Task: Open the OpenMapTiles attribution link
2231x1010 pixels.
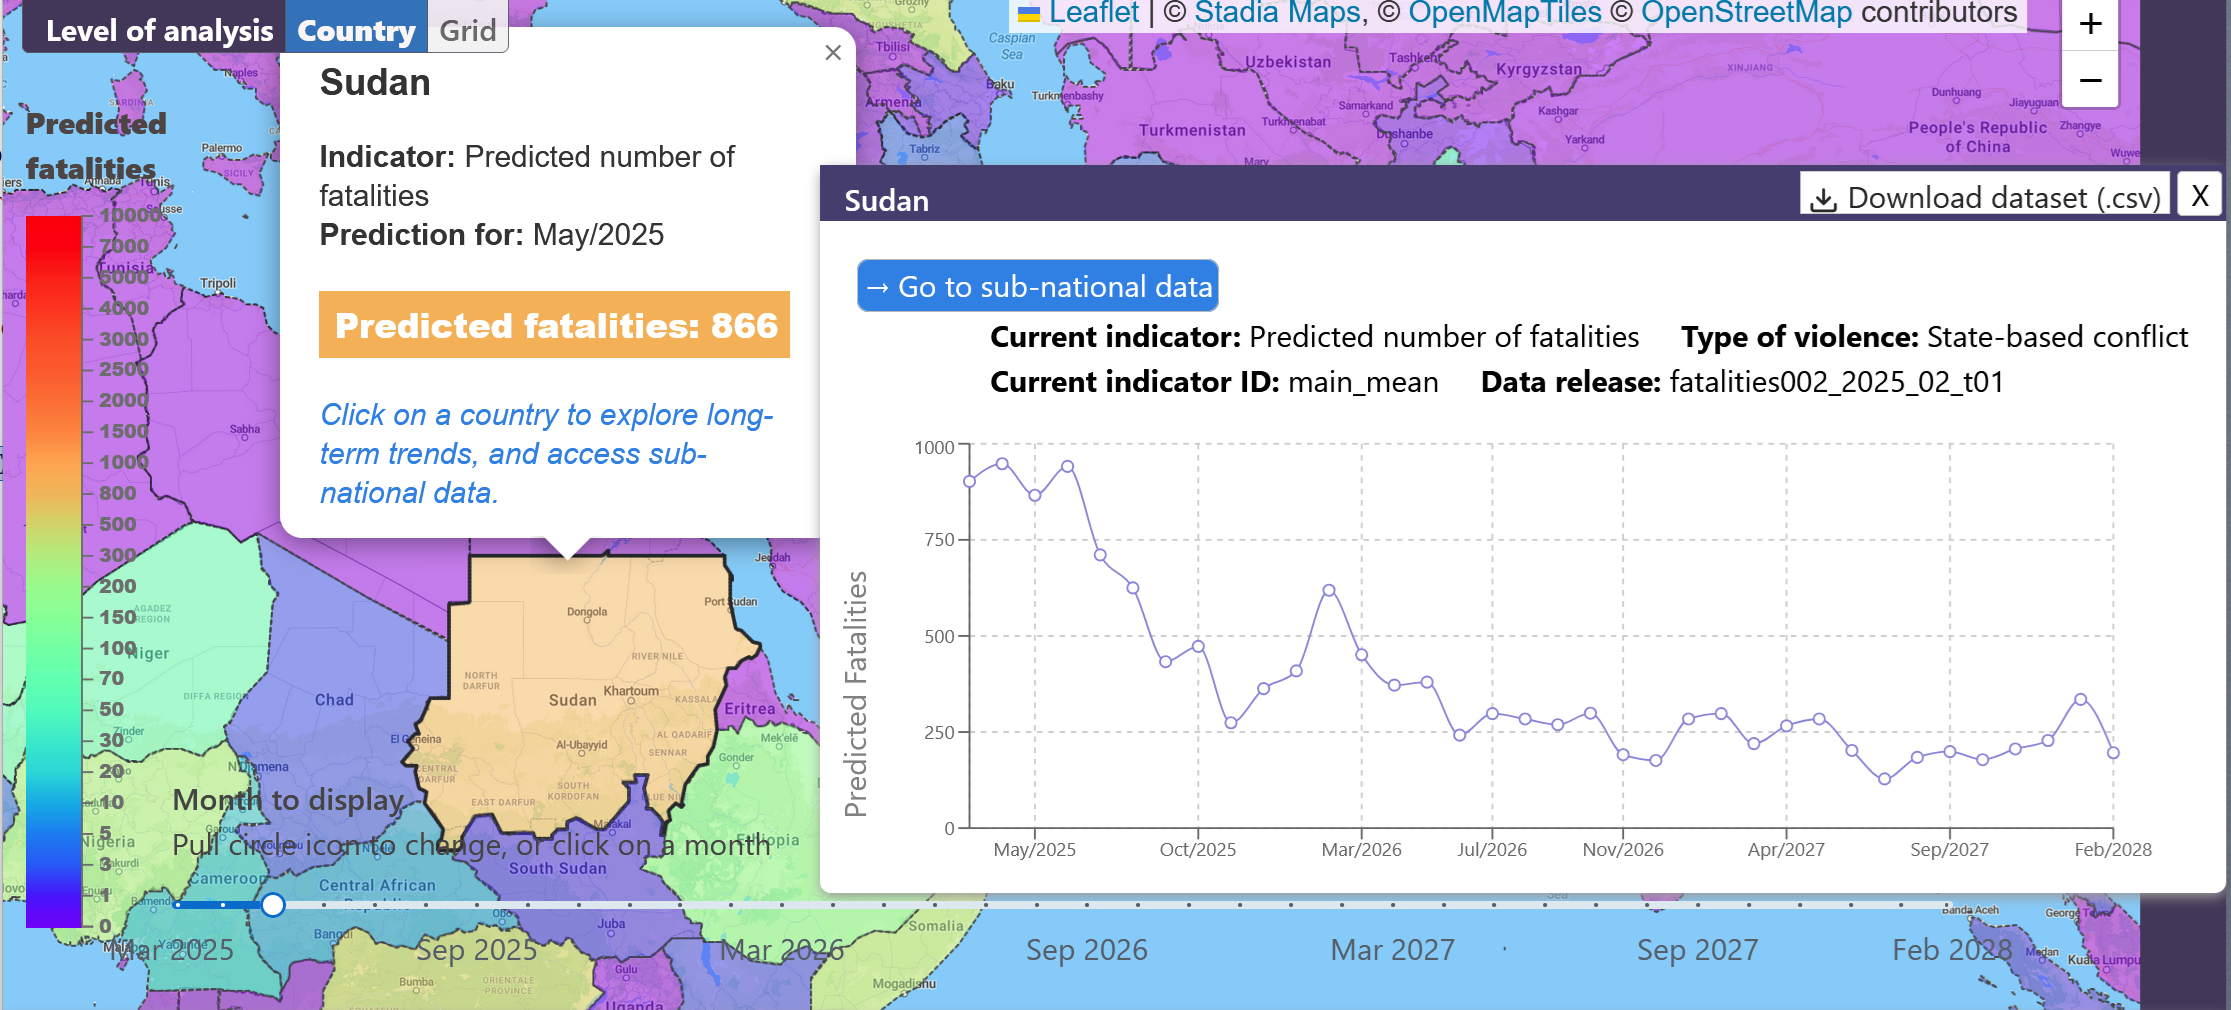Action: coord(1504,12)
